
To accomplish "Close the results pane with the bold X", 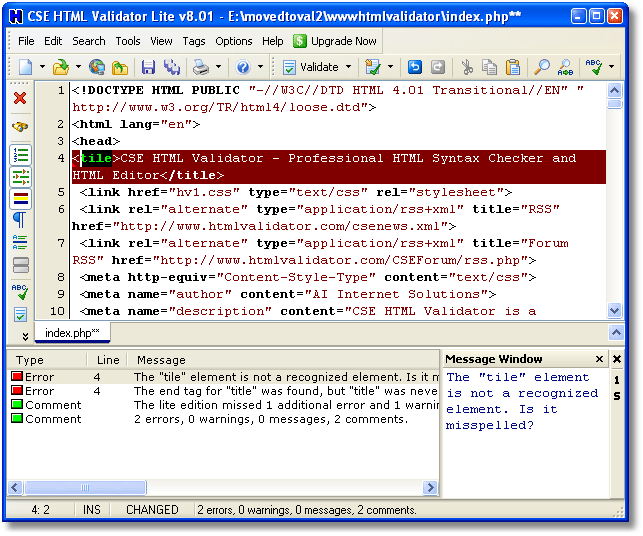I will (617, 359).
